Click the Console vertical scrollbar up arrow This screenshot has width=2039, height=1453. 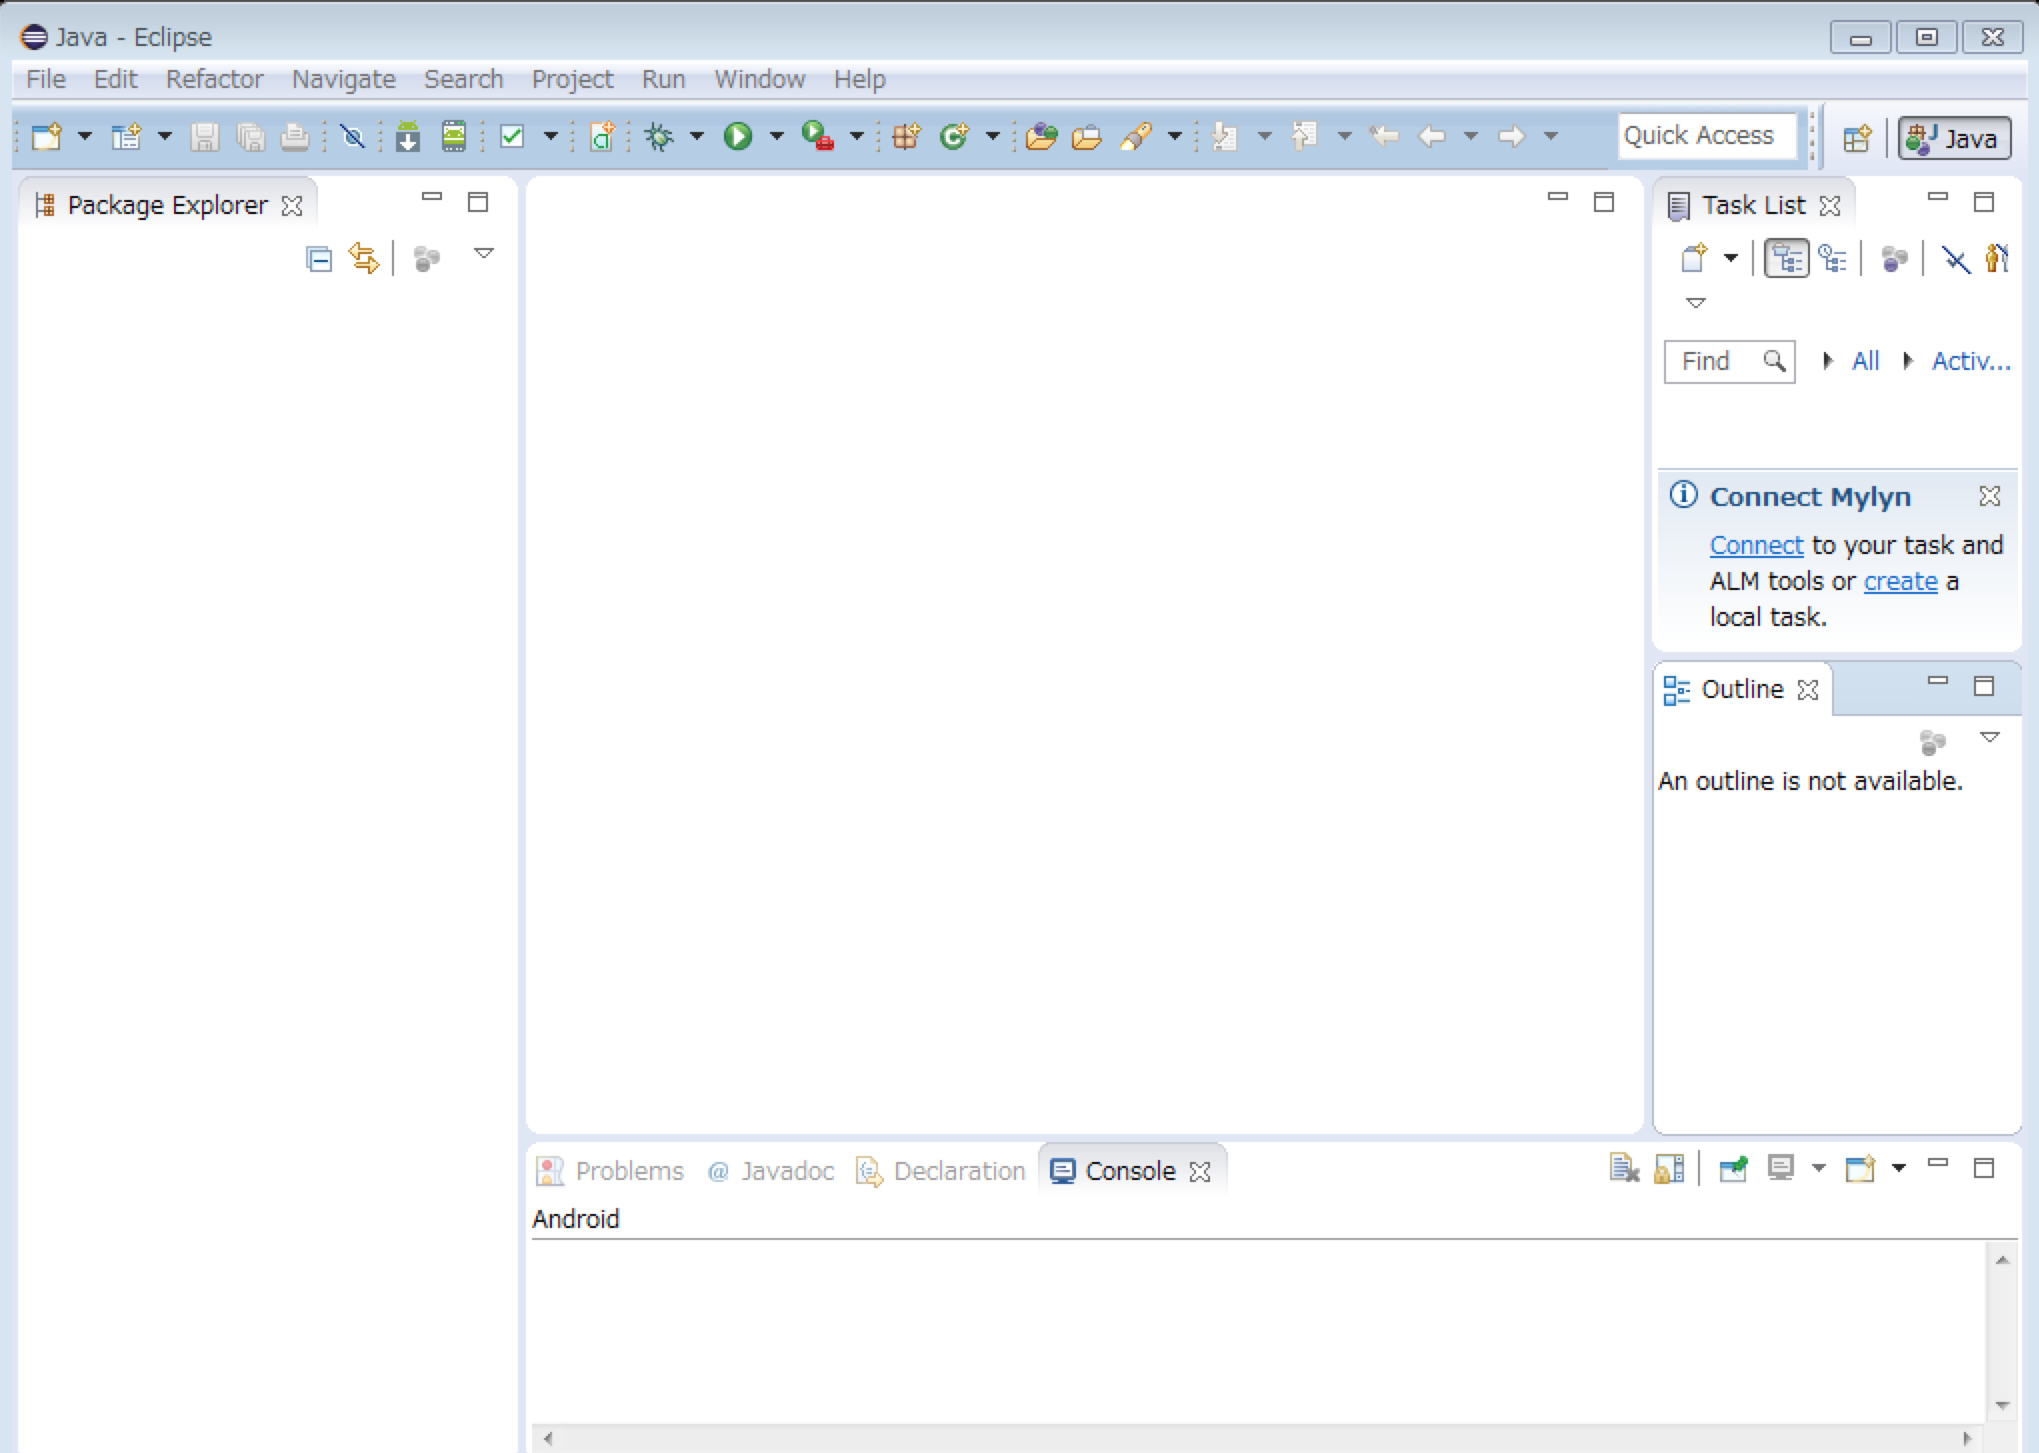pyautogui.click(x=2002, y=1260)
